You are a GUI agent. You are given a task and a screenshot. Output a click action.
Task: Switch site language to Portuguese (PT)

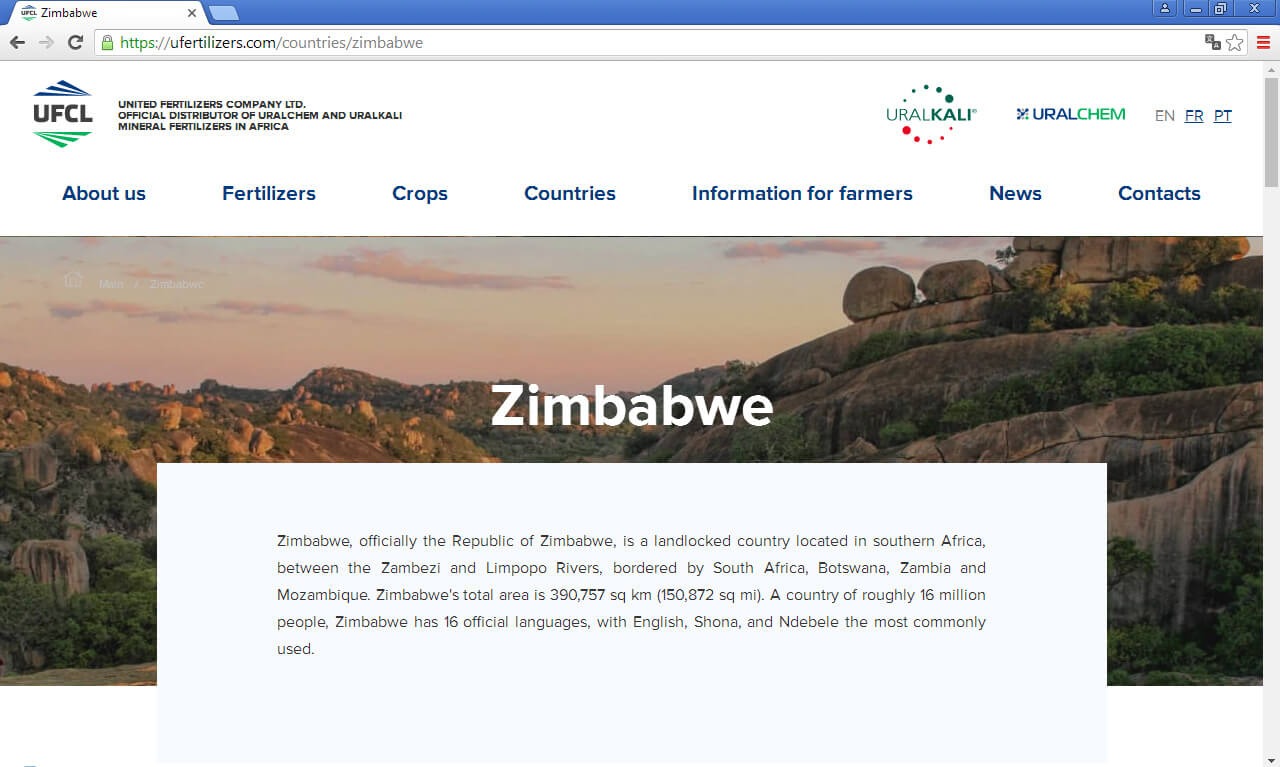click(1222, 116)
